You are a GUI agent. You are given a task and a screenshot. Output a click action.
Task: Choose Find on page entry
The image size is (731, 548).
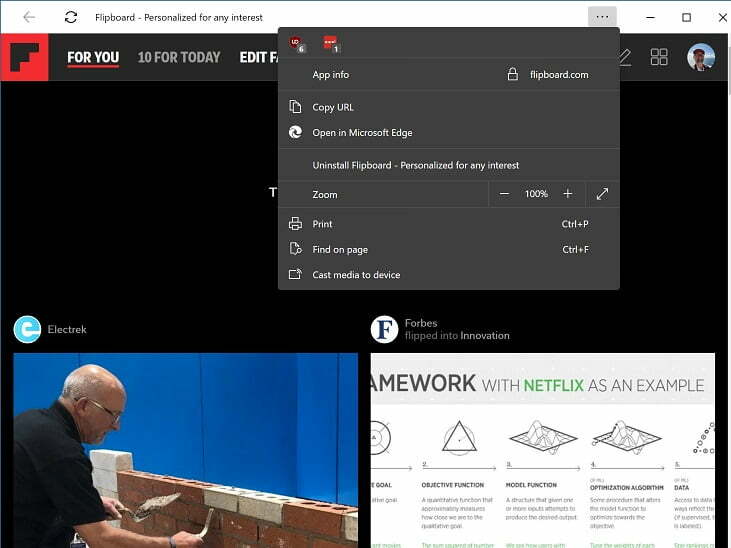pyautogui.click(x=448, y=250)
